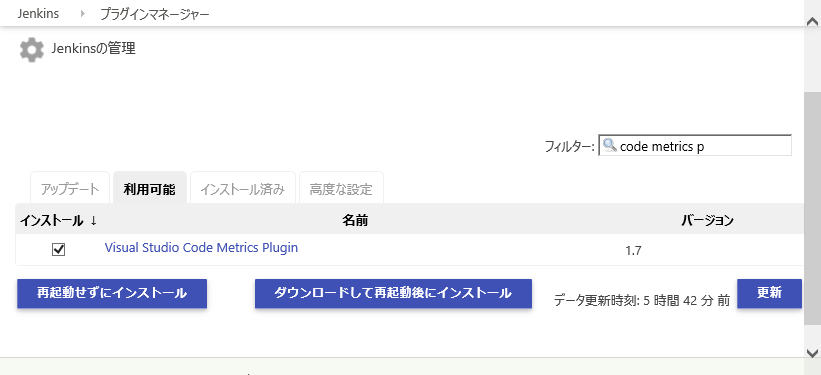This screenshot has width=821, height=375.
Task: Click the 更新 button
Action: pyautogui.click(x=769, y=293)
